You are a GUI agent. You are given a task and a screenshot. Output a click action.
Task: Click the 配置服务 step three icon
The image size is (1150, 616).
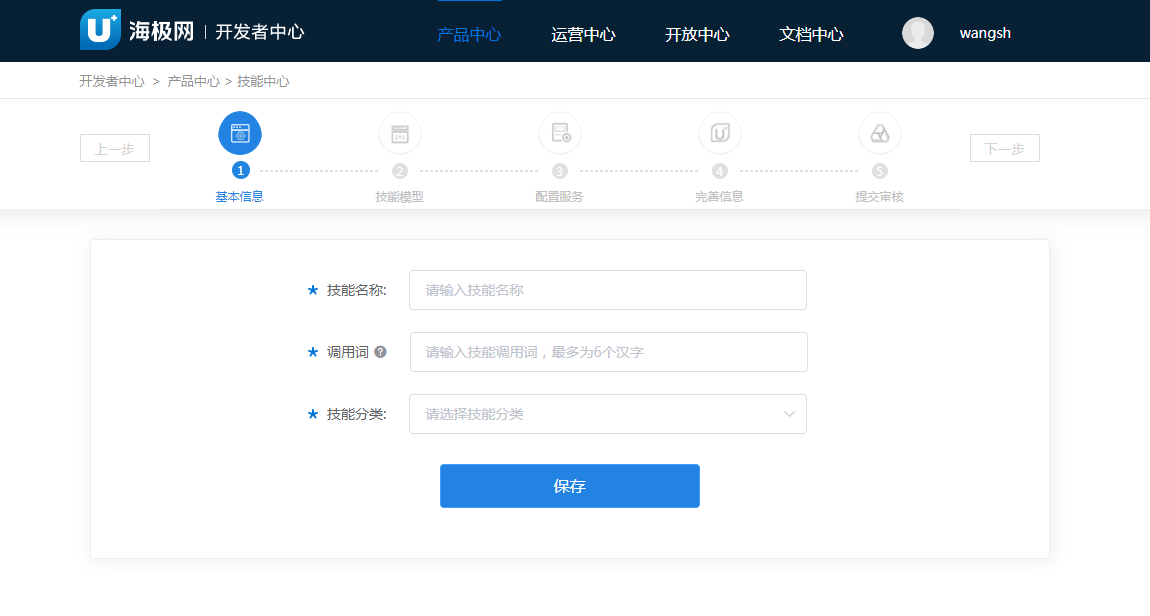tap(560, 133)
